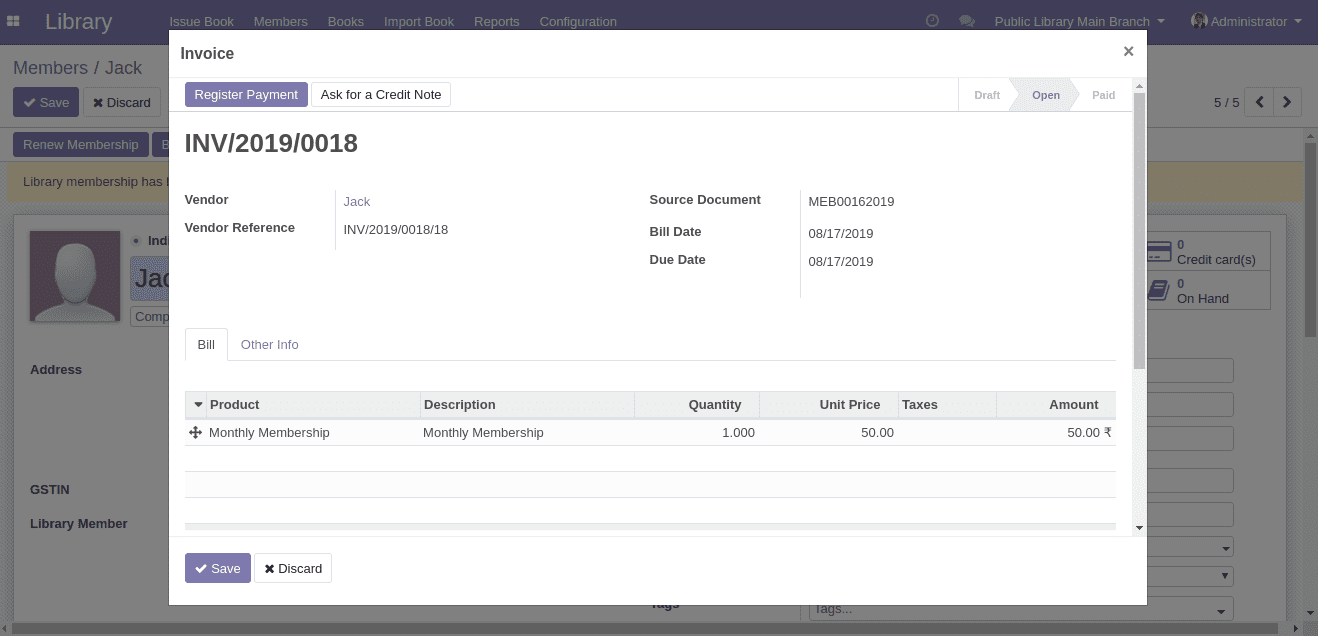Click the Draft status stage
The width and height of the screenshot is (1318, 636).
[x=987, y=95]
